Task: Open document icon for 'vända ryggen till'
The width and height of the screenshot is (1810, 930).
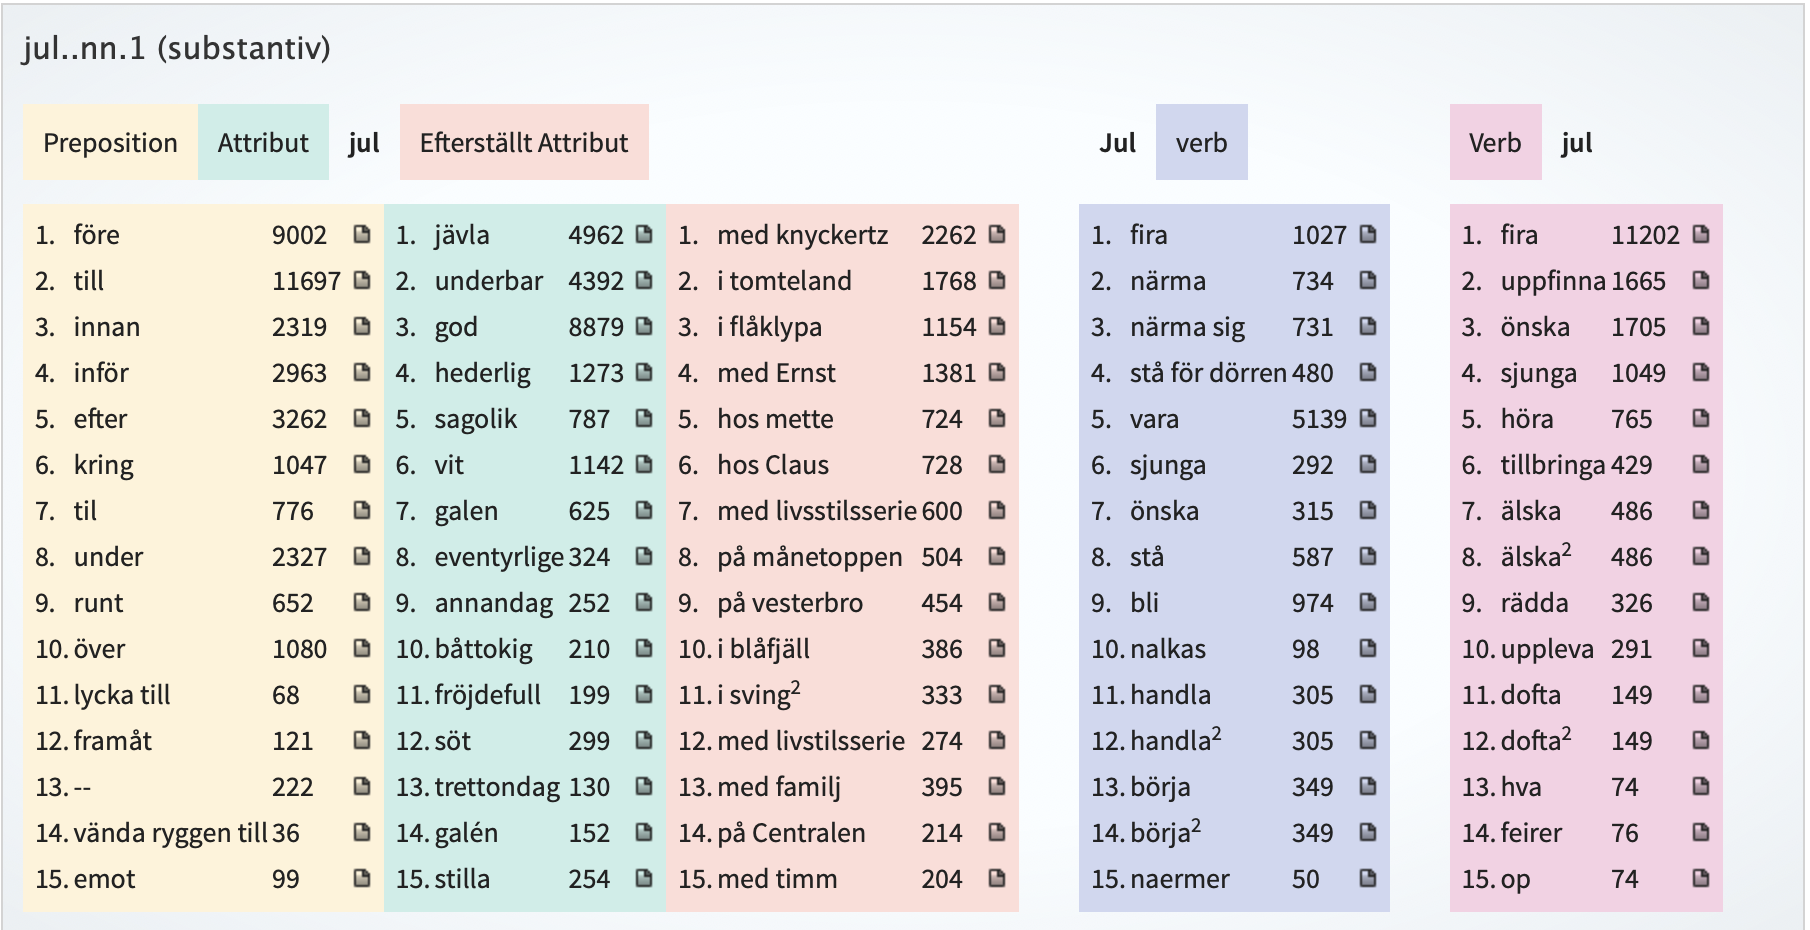Action: 362,832
